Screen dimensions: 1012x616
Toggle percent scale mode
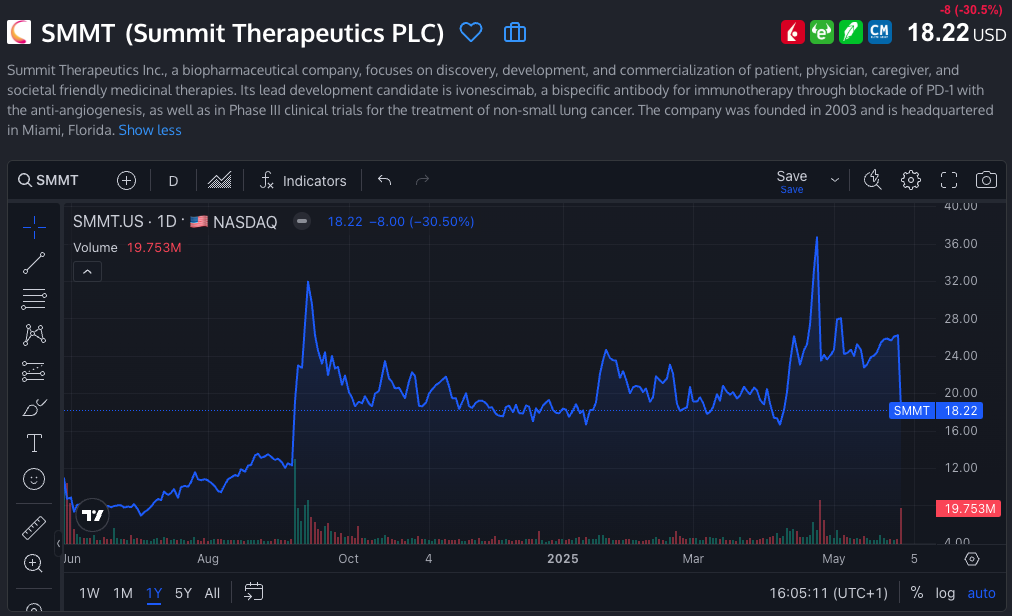916,593
